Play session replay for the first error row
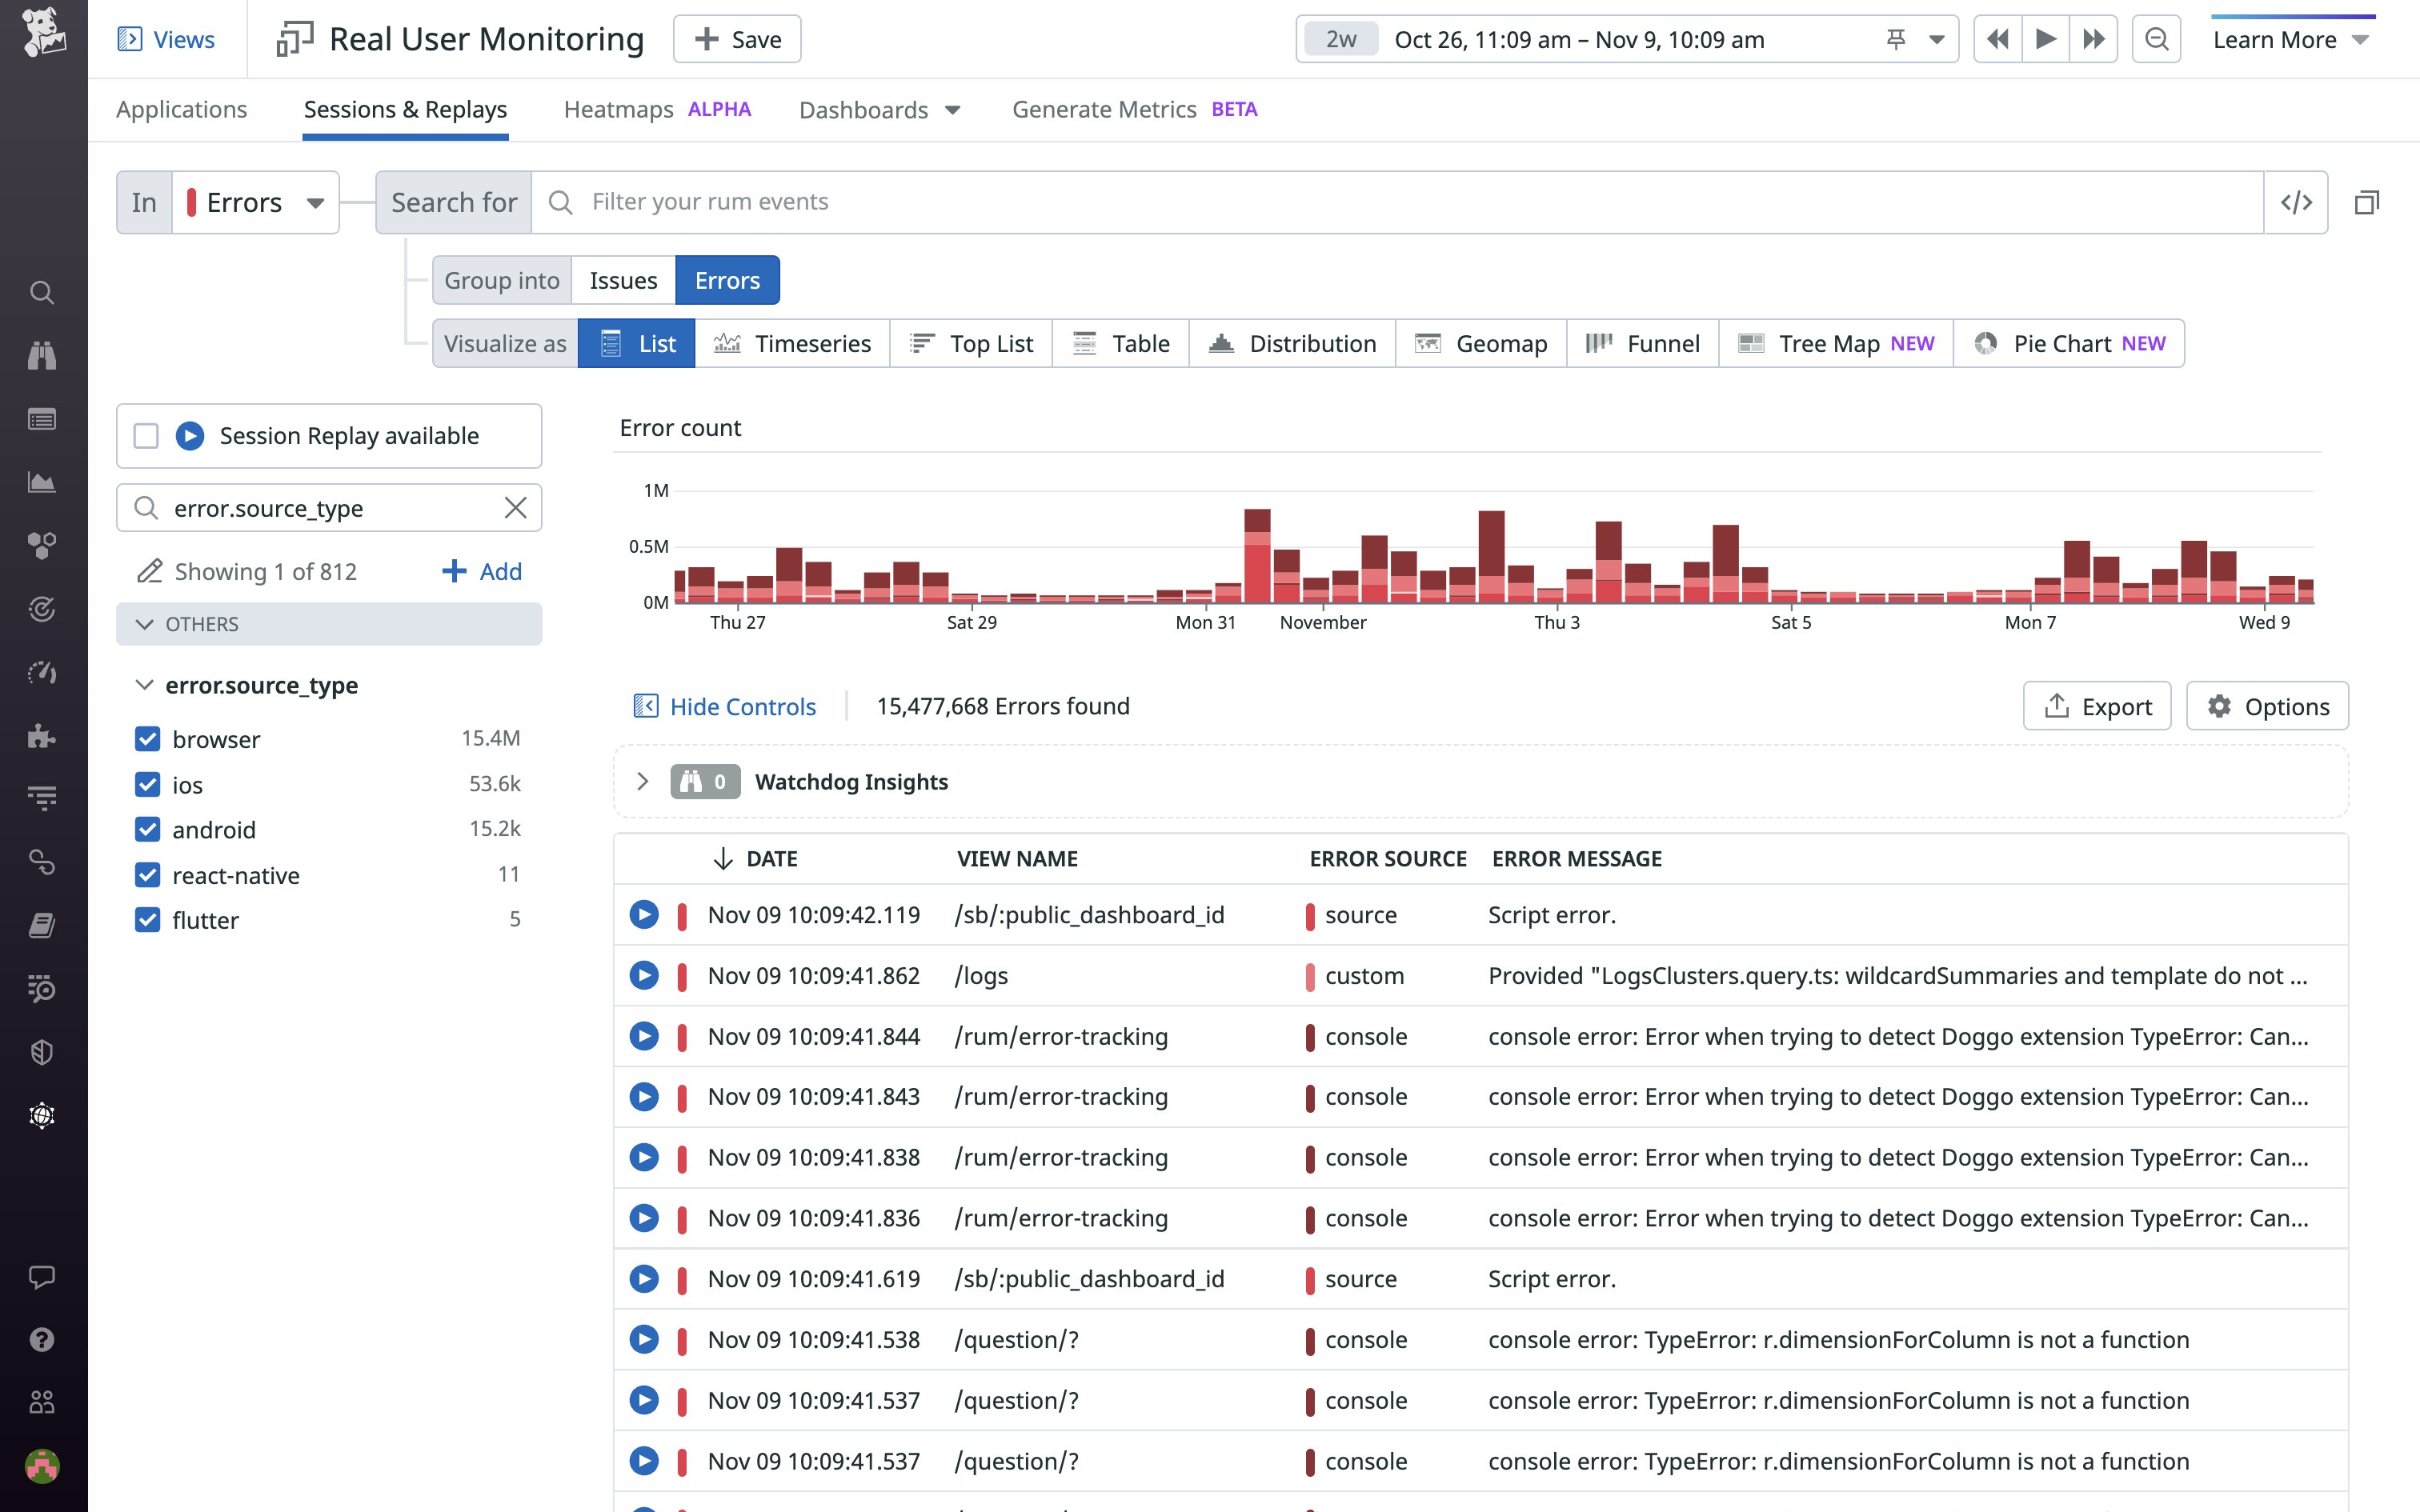Image resolution: width=2420 pixels, height=1512 pixels. point(645,914)
